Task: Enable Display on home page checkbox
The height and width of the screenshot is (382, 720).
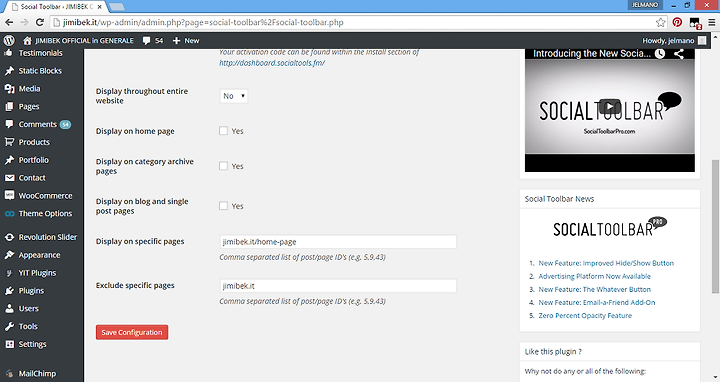Action: pos(223,131)
